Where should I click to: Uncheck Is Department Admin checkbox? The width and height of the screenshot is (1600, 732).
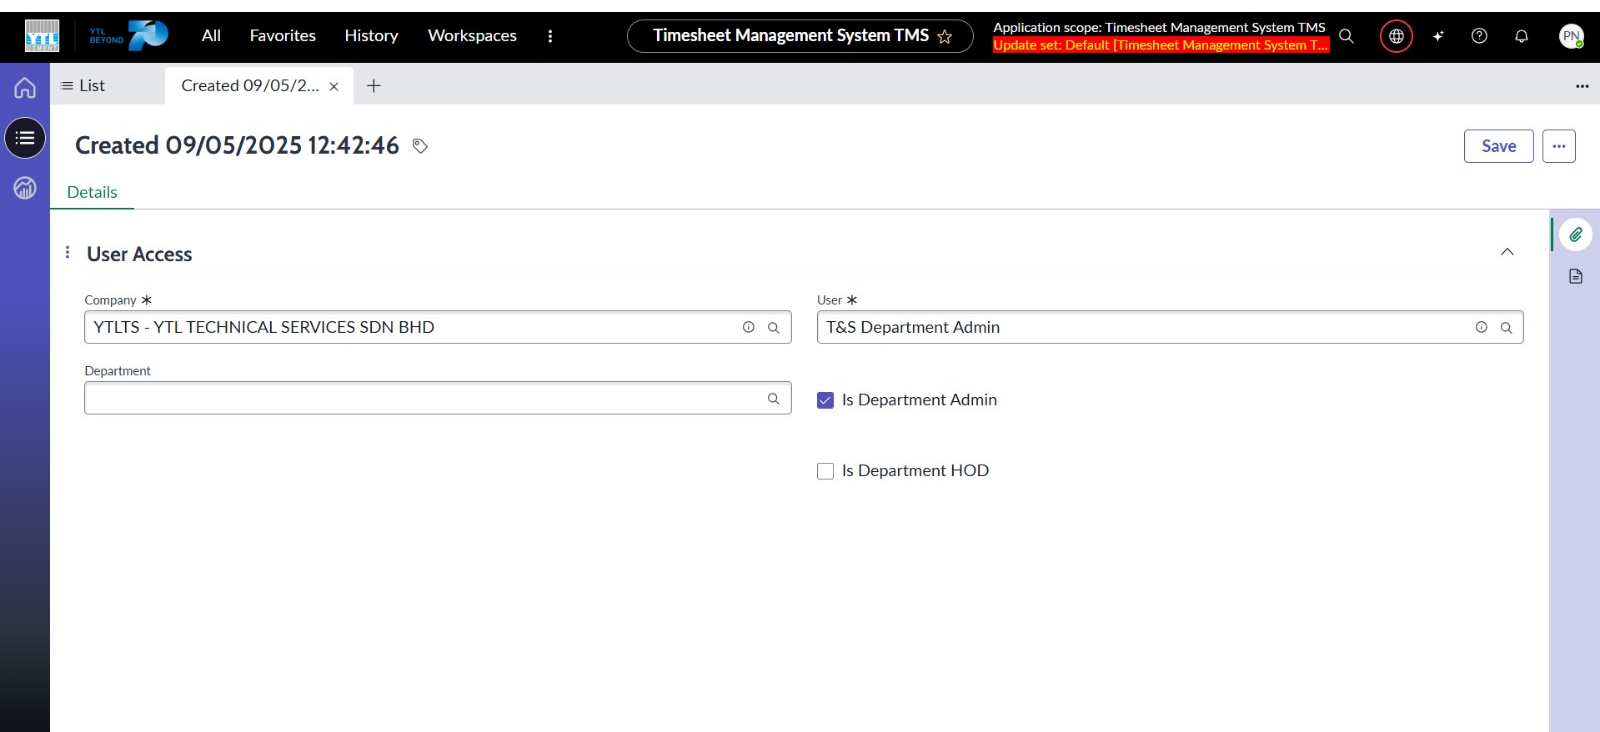click(825, 400)
